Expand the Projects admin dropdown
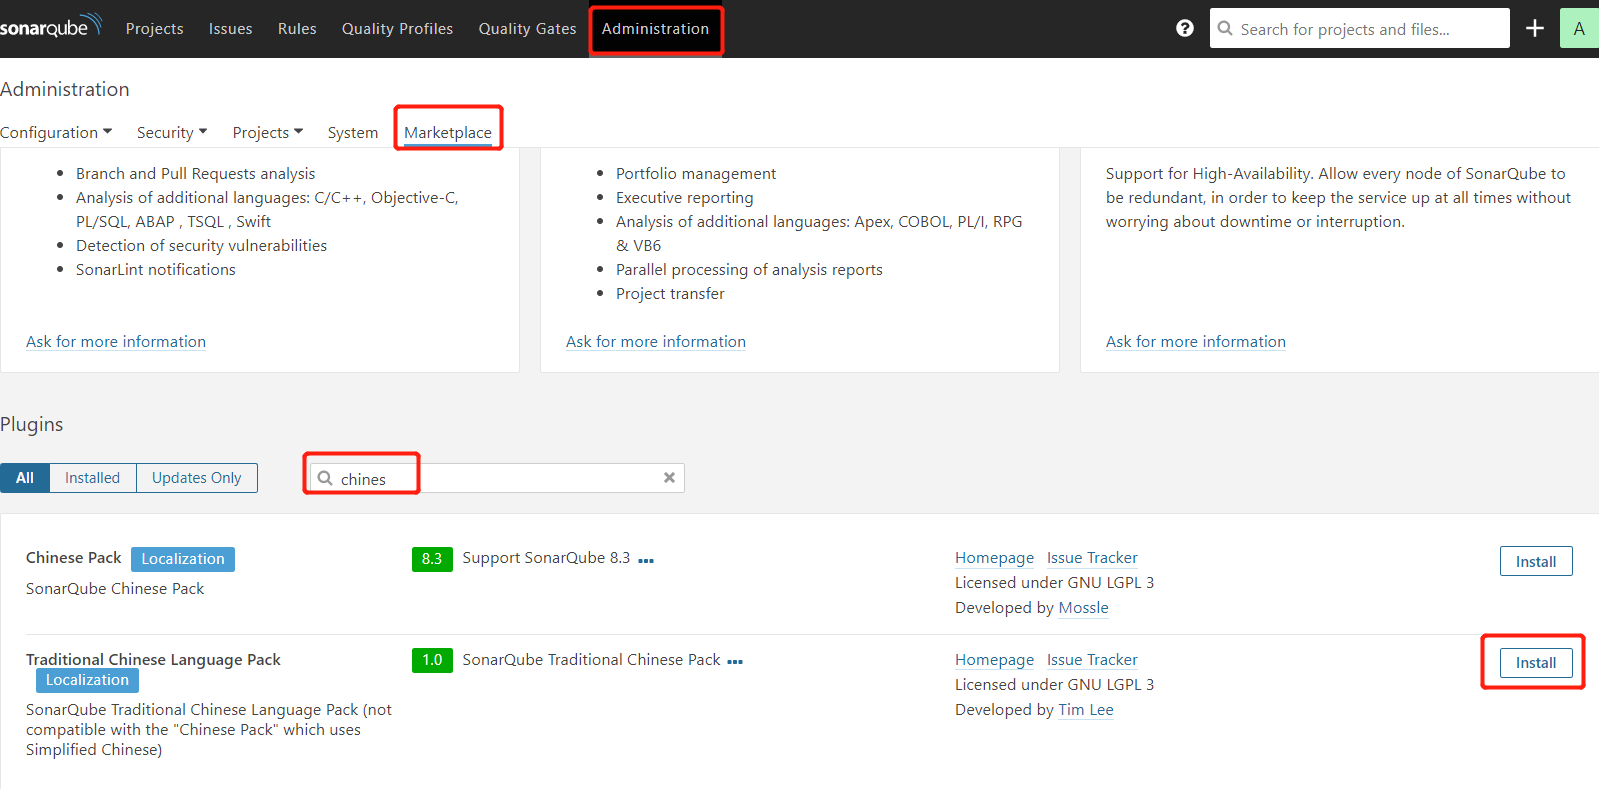 pos(267,132)
